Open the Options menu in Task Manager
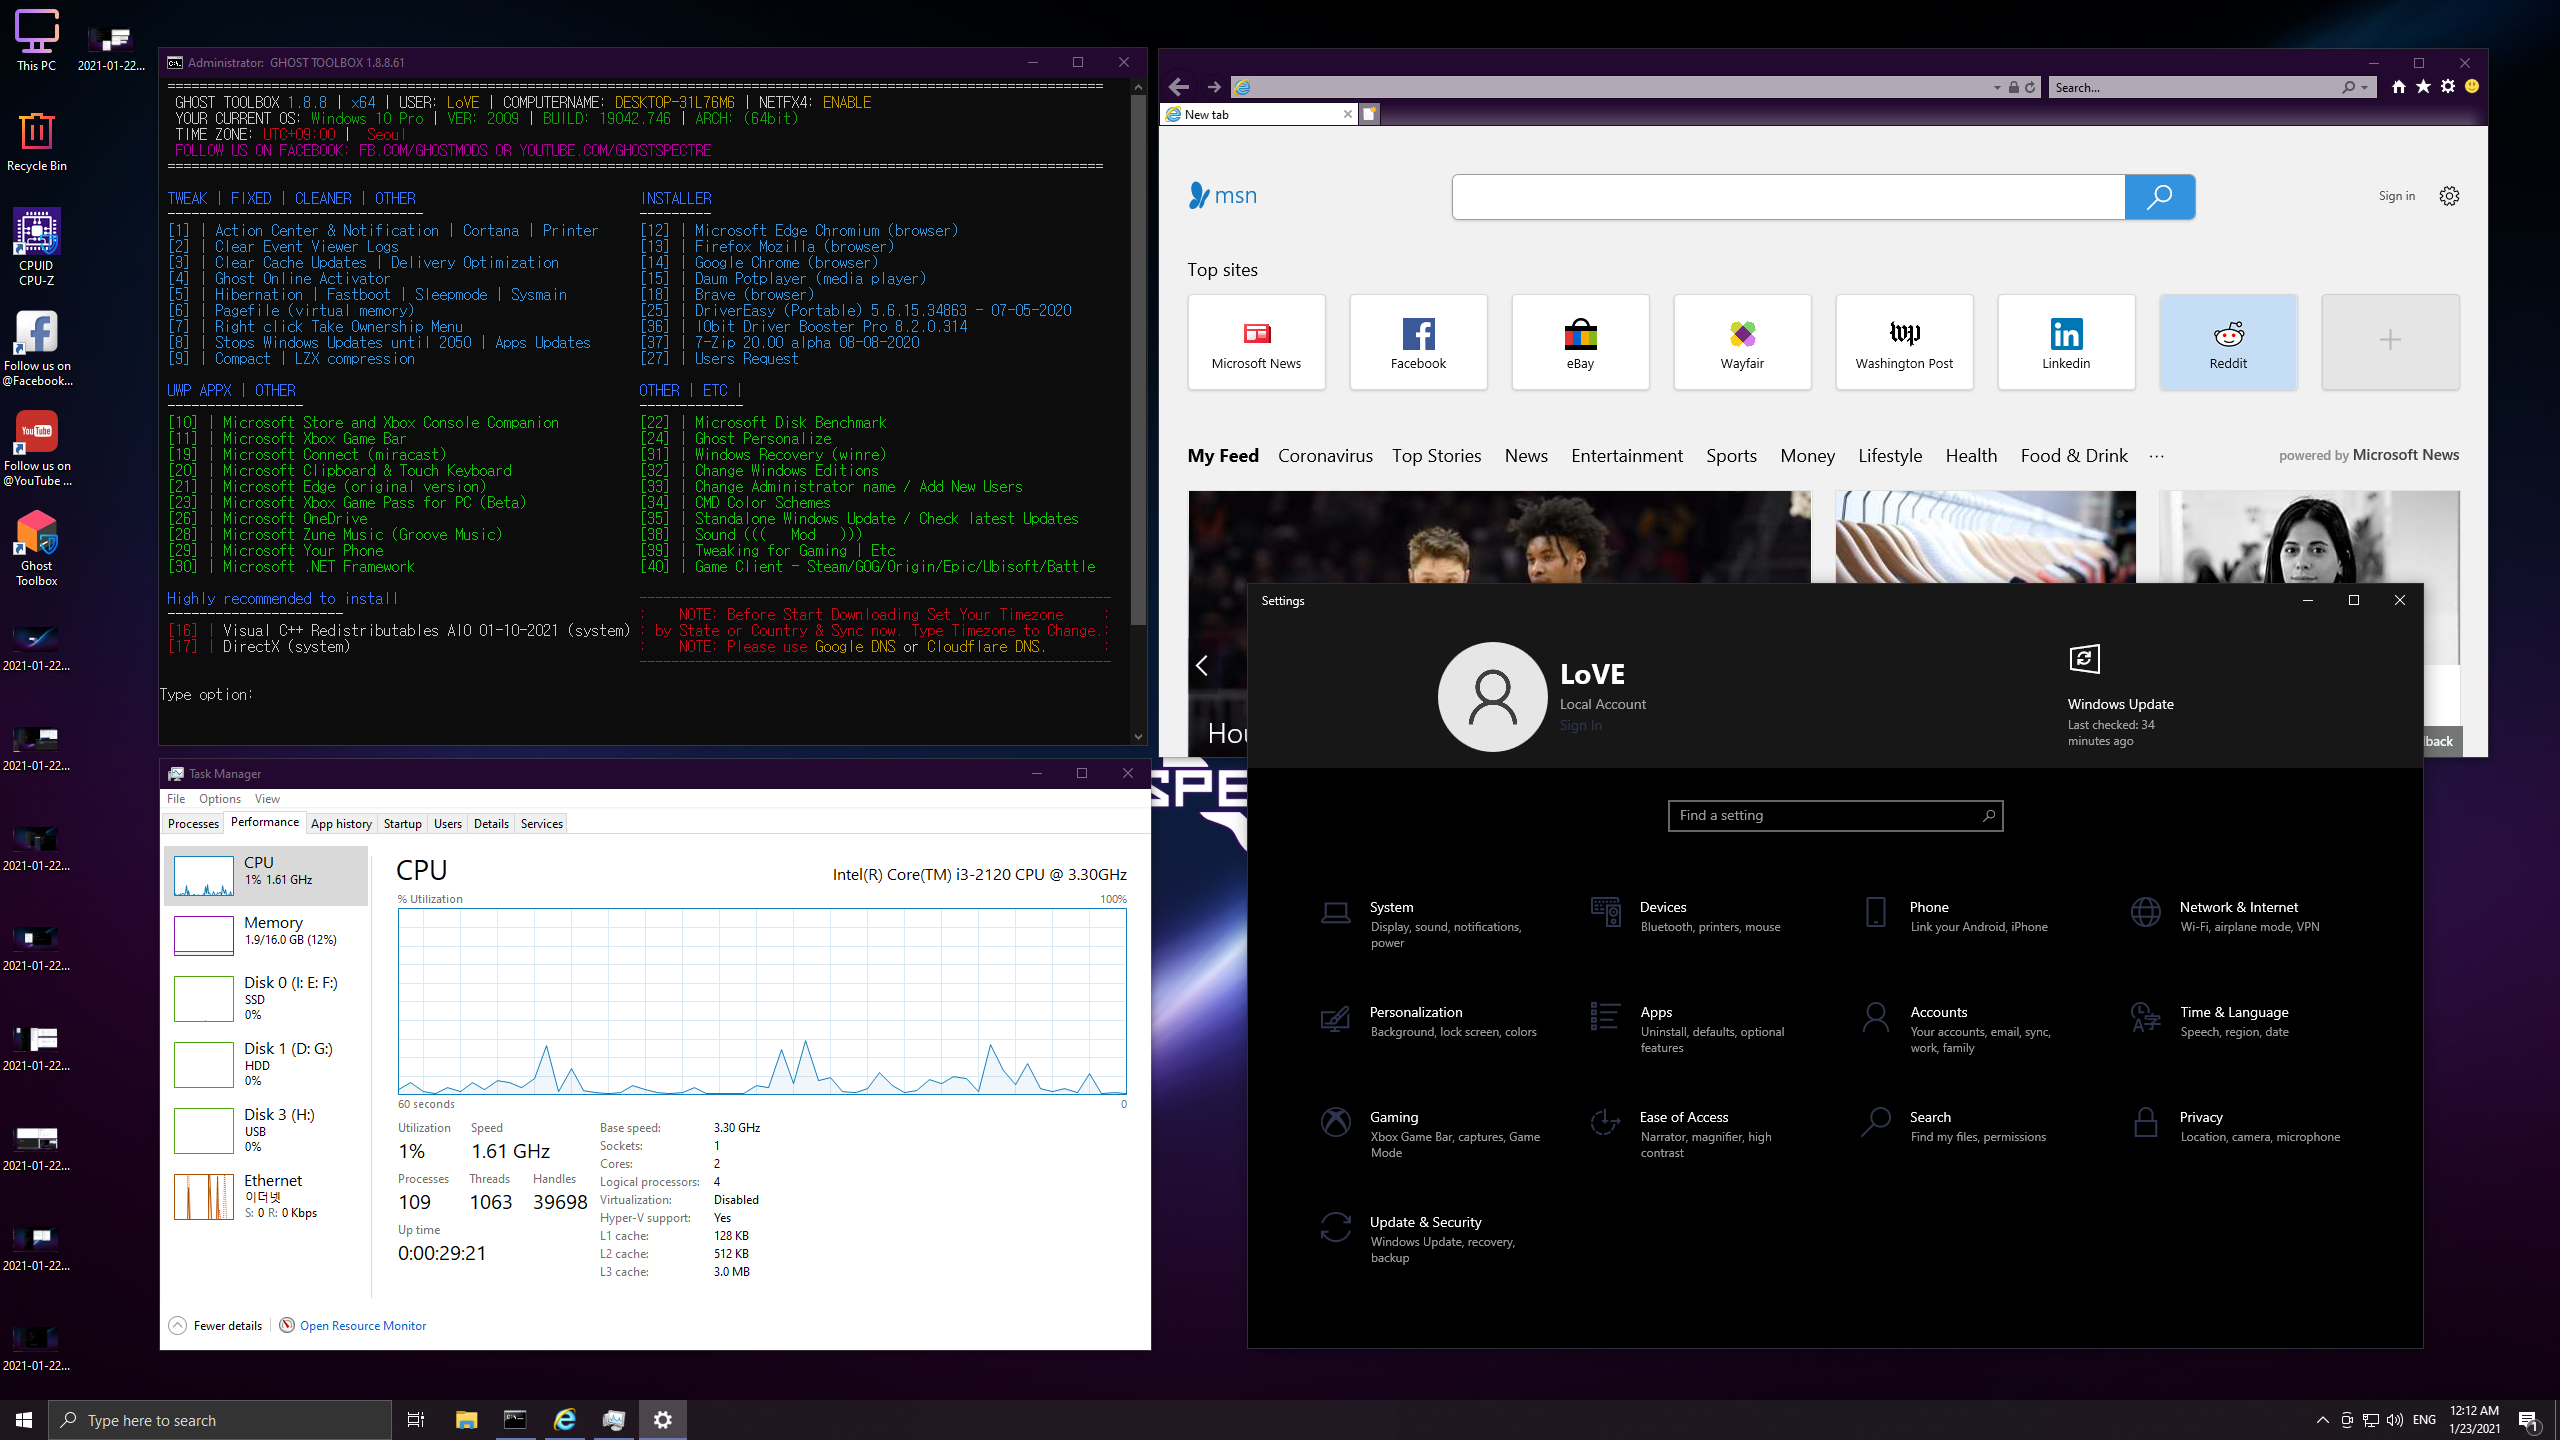Viewport: 2560px width, 1440px height. point(219,798)
